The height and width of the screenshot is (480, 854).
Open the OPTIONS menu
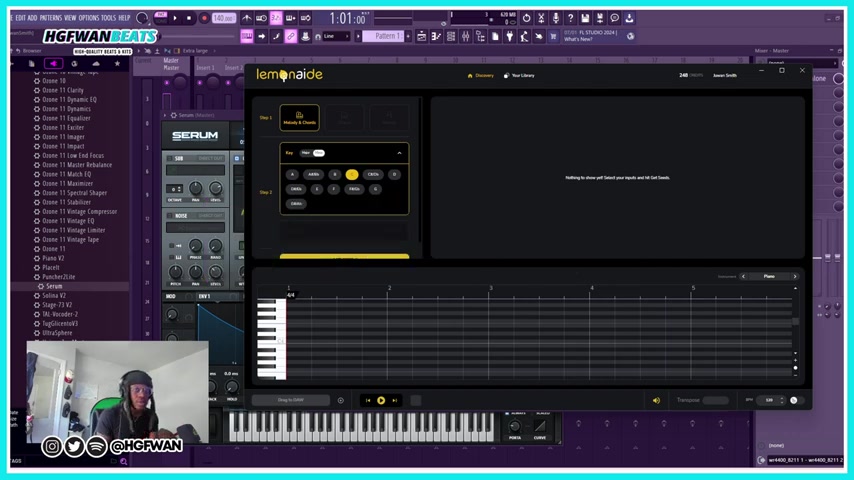[89, 18]
